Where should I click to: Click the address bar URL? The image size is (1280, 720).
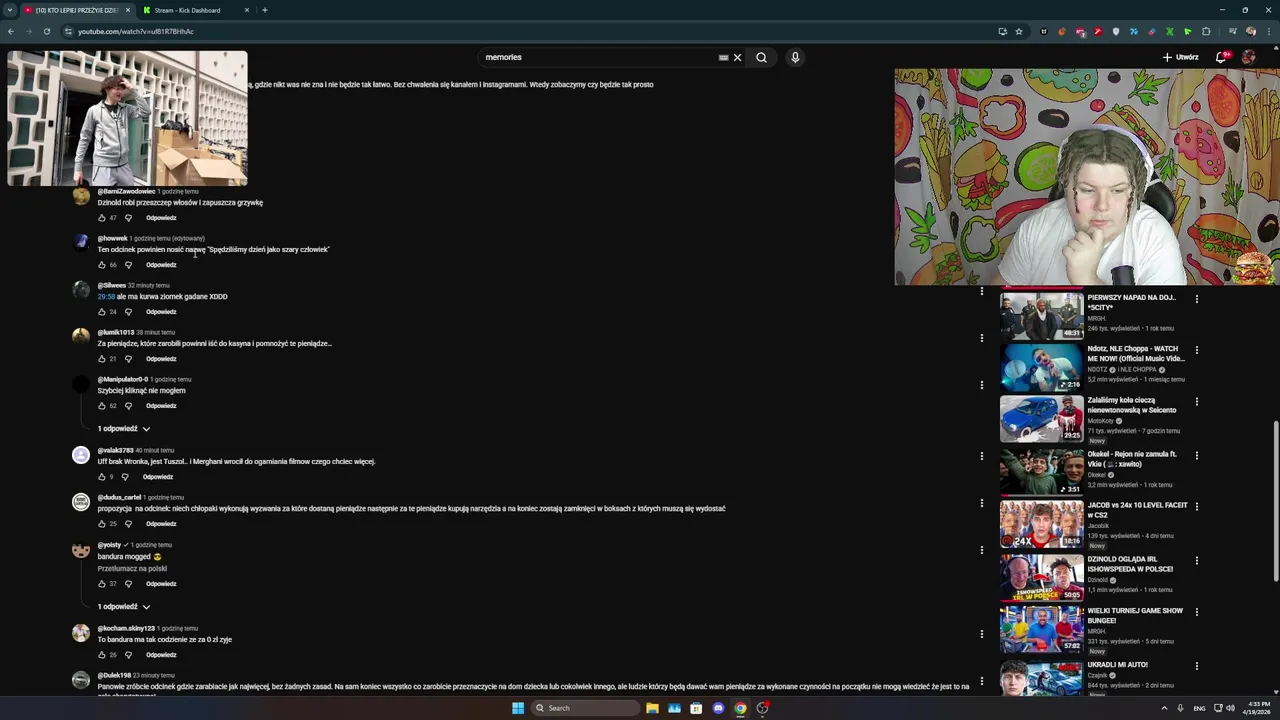[136, 31]
